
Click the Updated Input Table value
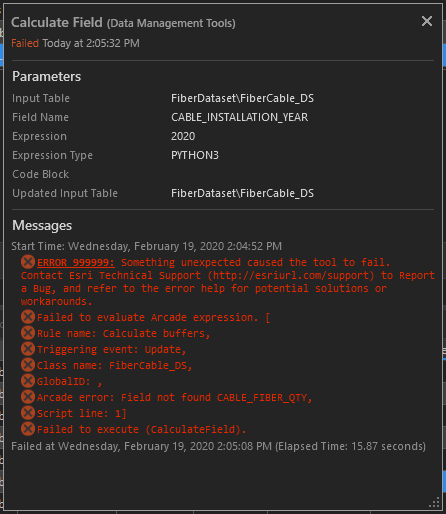coord(242,193)
